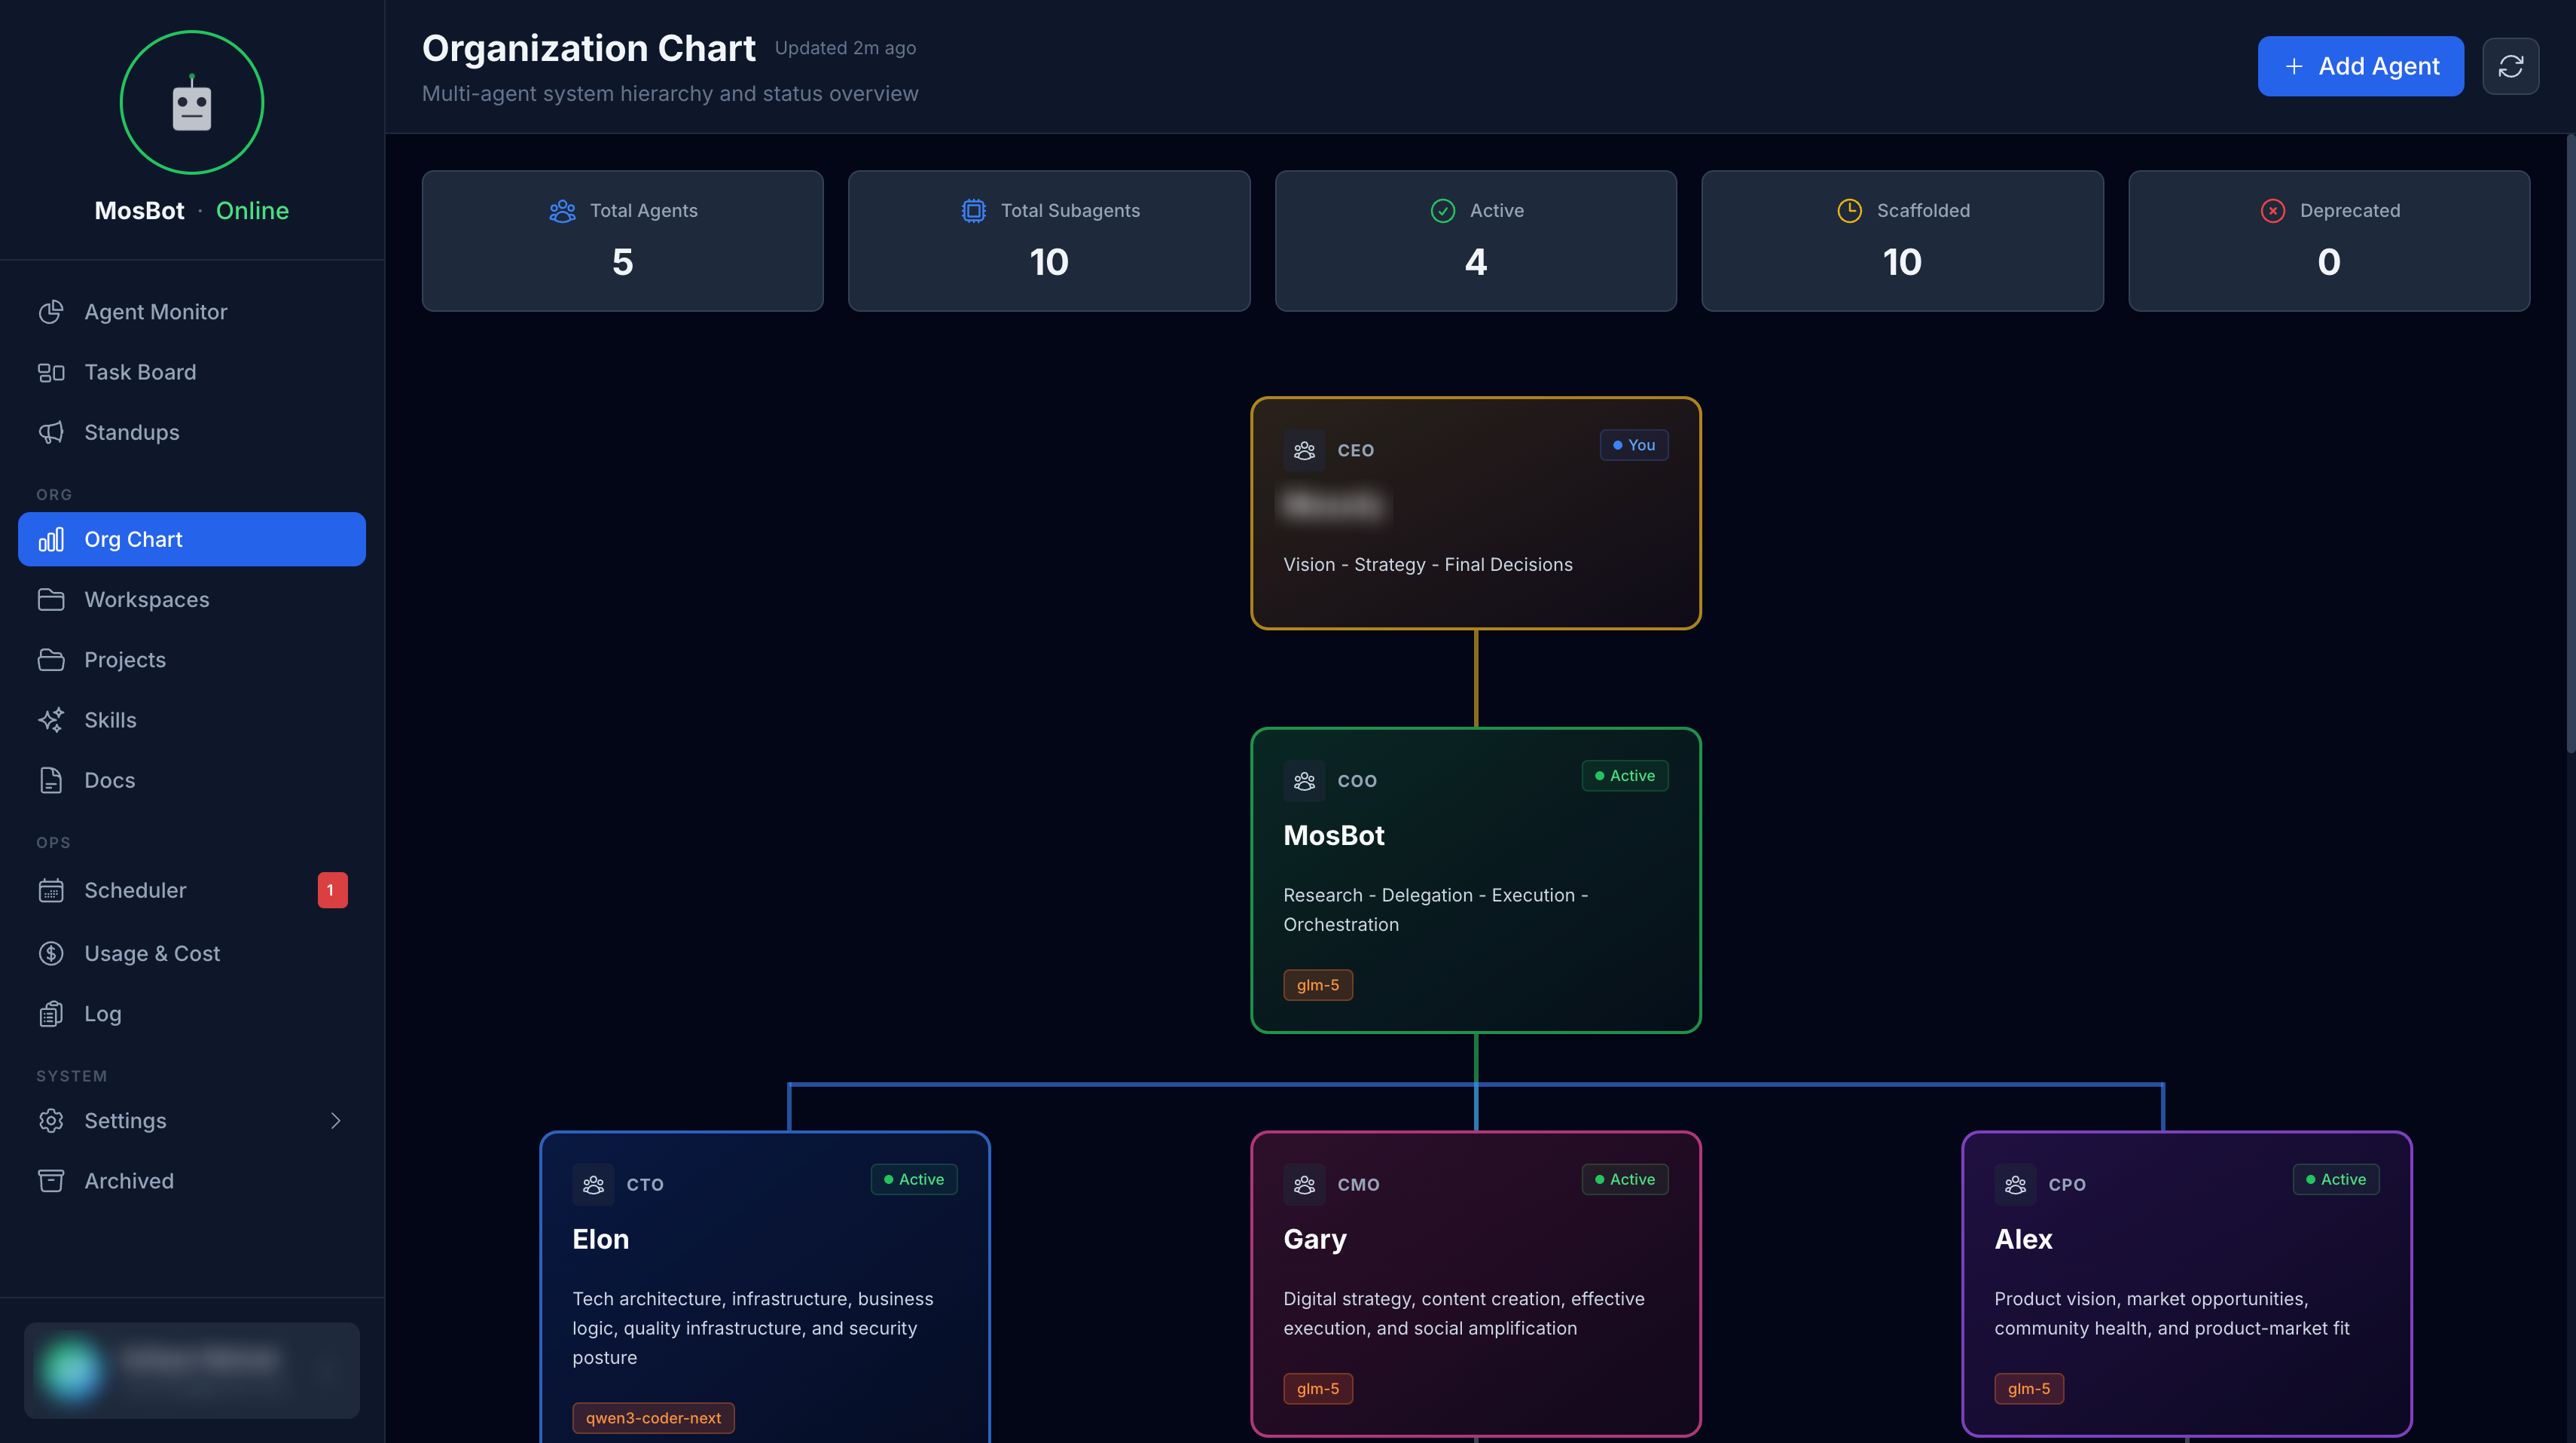Click the Skills sparkle icon

52,719
